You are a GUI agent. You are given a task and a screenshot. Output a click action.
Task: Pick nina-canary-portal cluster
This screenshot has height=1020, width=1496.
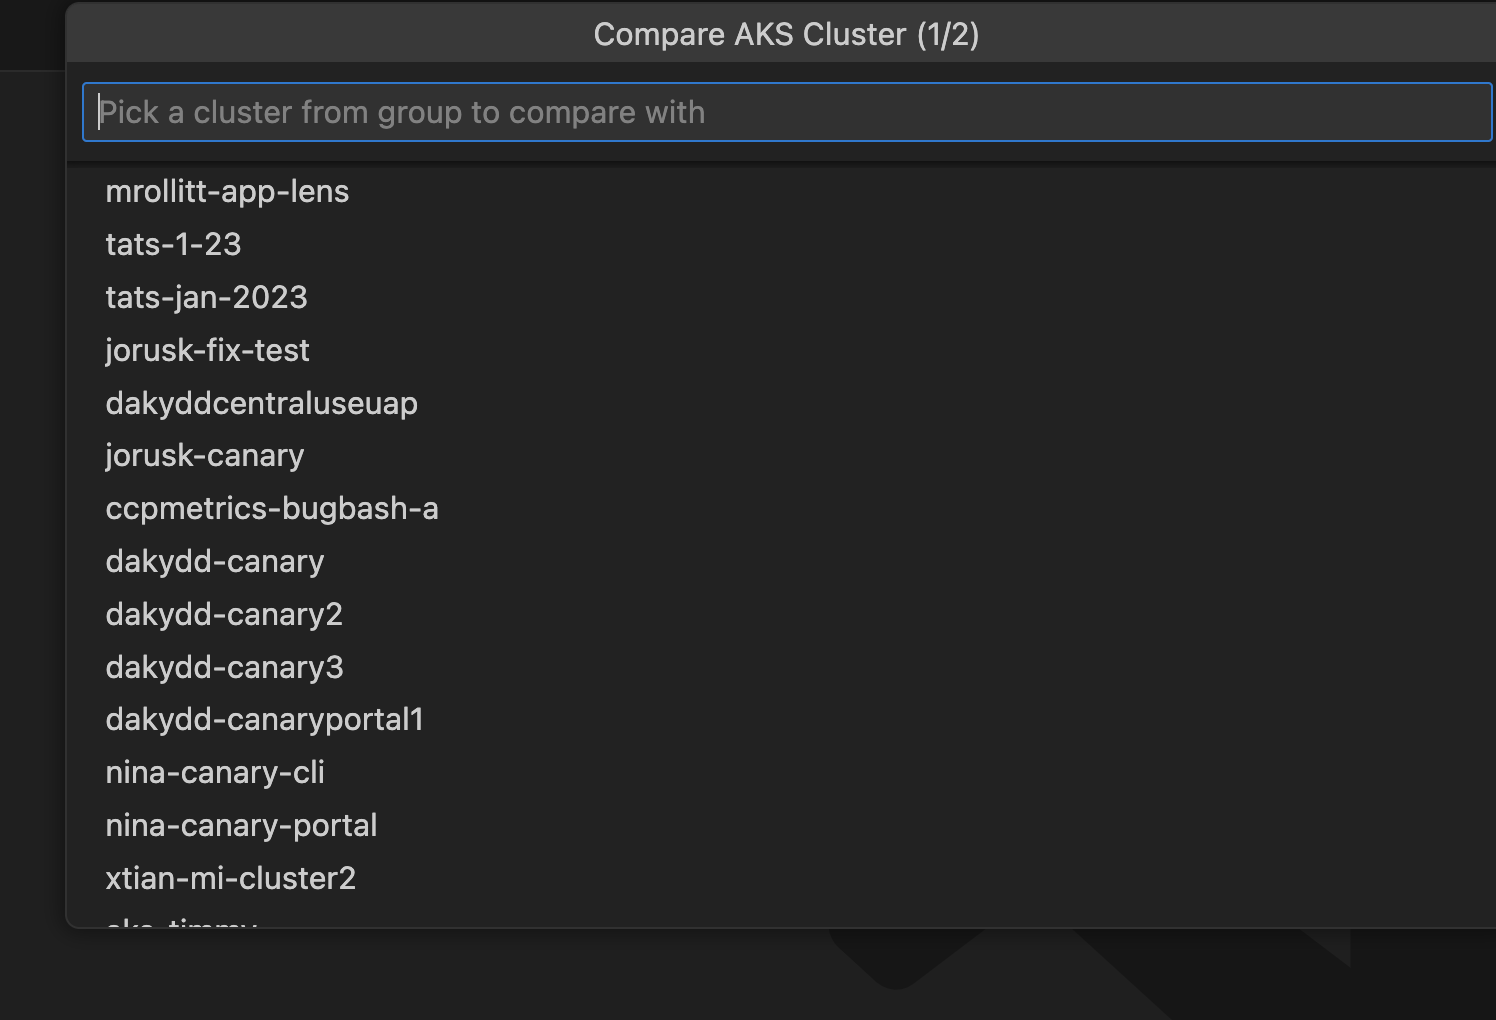tap(786, 825)
